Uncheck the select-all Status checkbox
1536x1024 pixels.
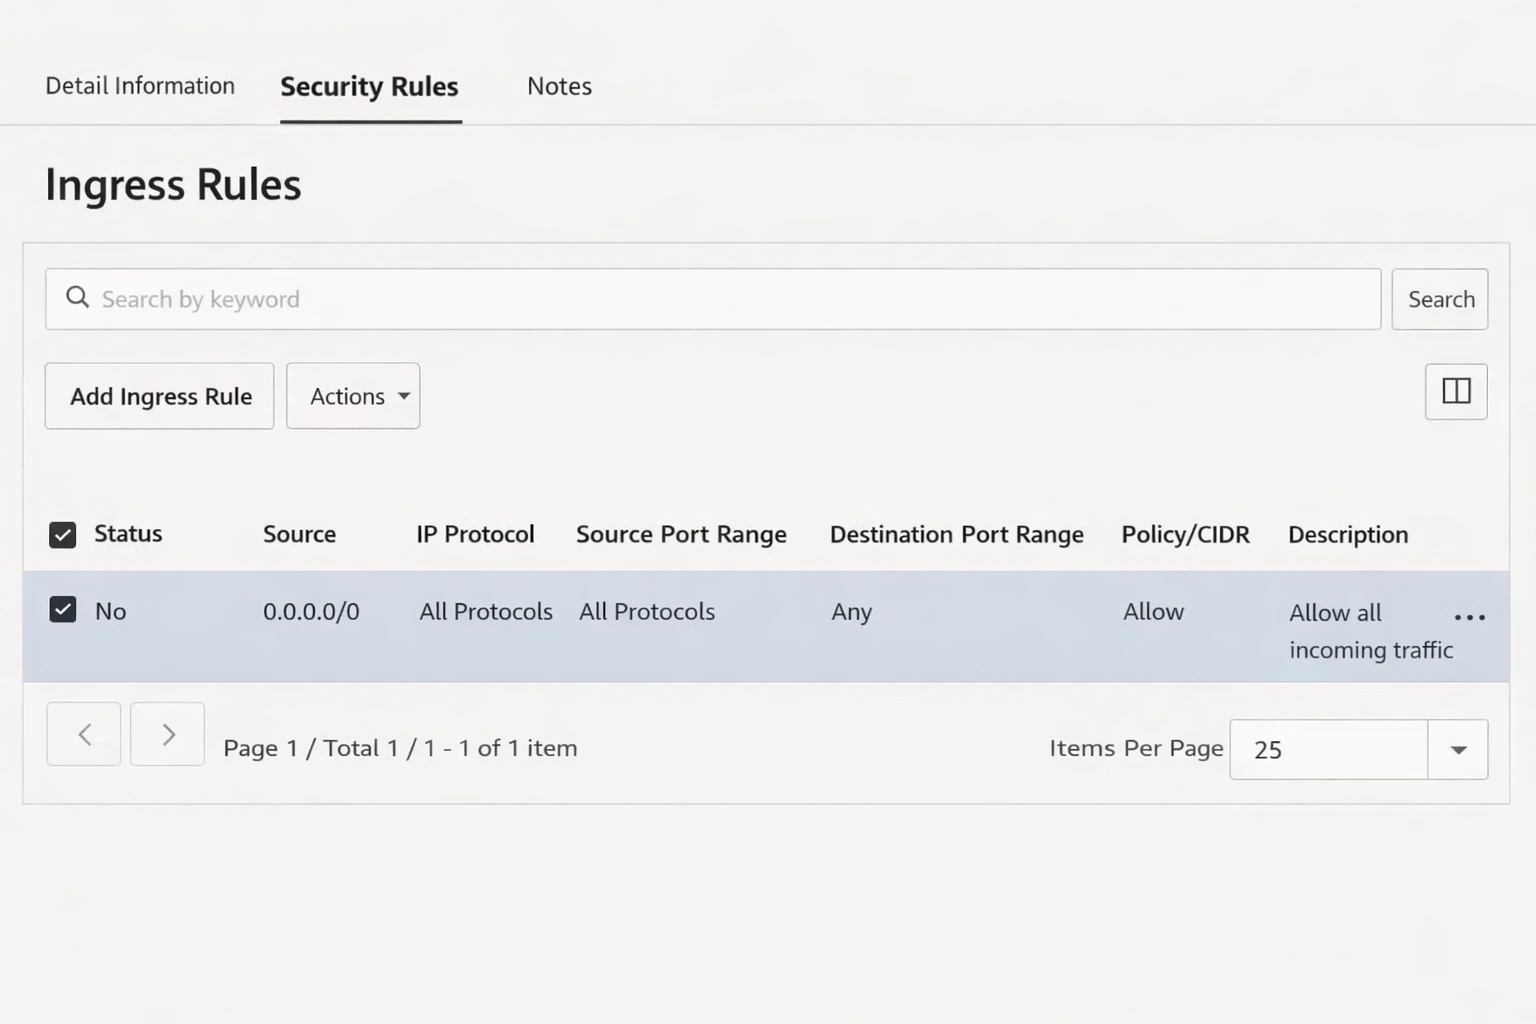[62, 534]
